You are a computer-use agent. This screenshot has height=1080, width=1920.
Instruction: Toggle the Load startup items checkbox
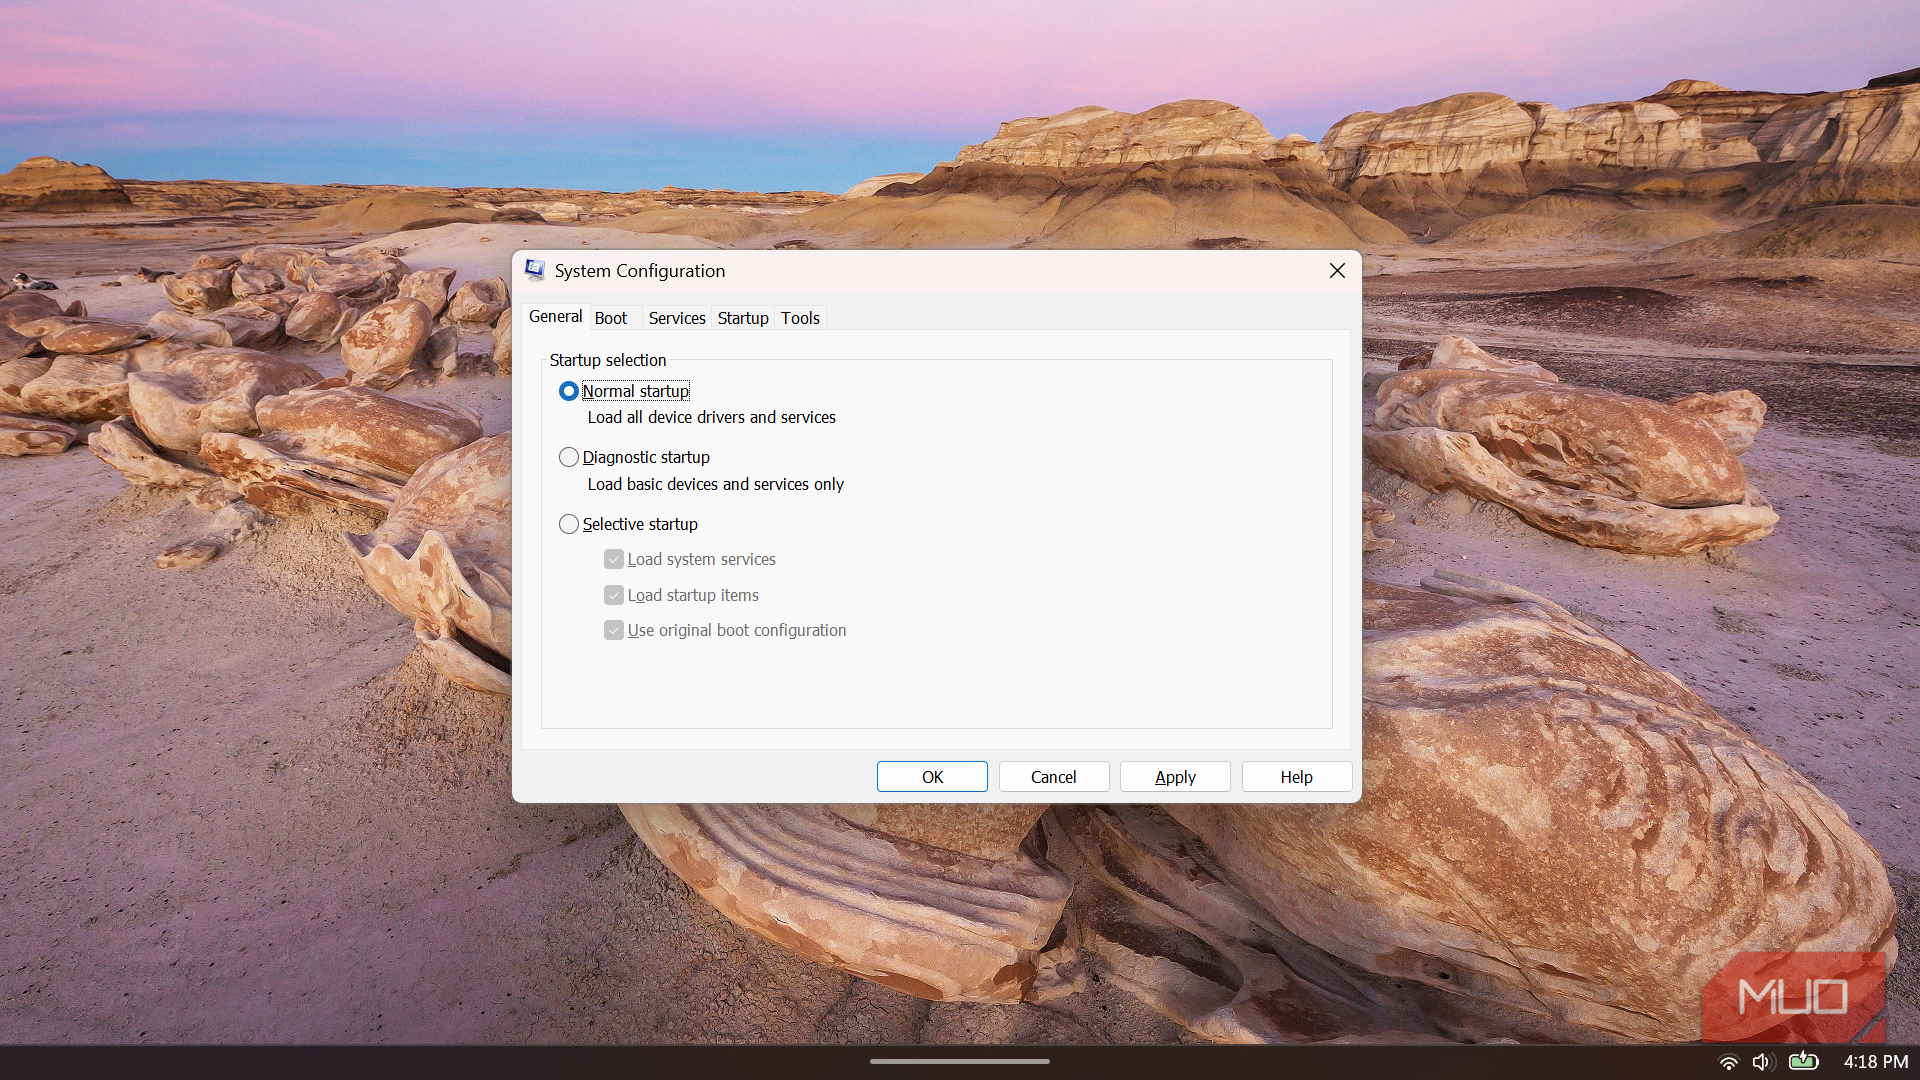(614, 595)
